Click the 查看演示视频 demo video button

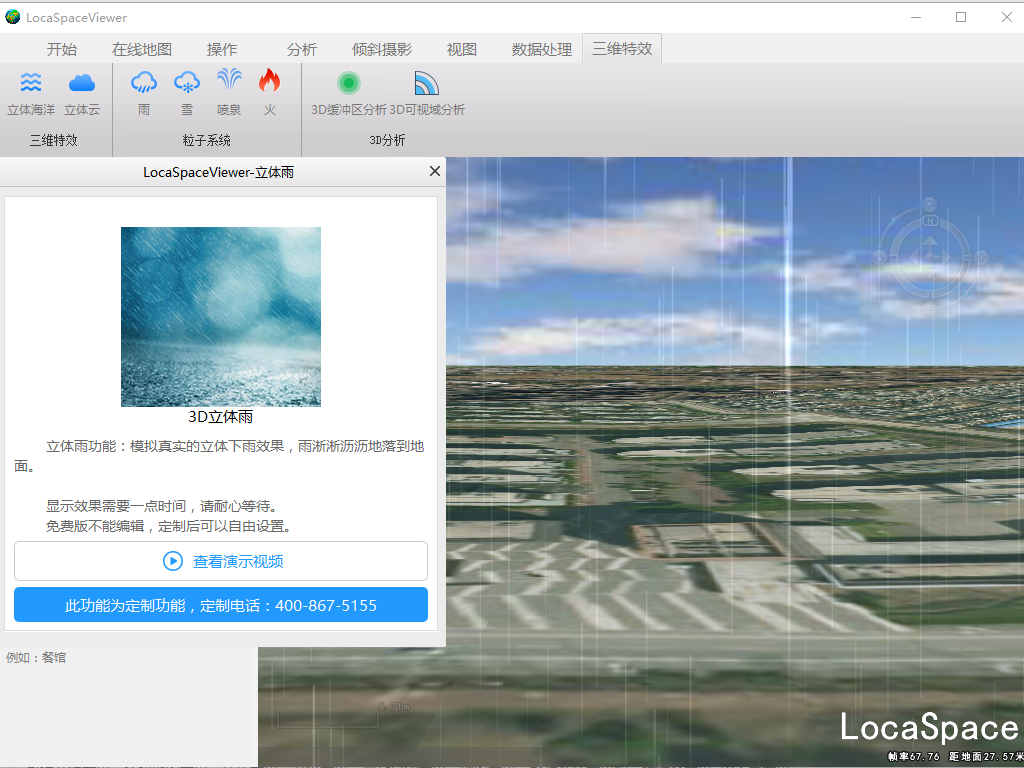click(221, 561)
